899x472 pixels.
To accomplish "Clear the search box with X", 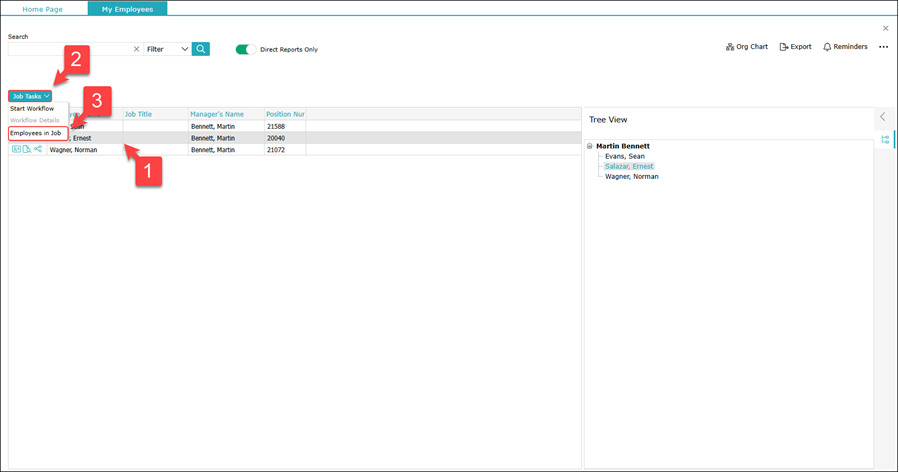I will pyautogui.click(x=136, y=49).
